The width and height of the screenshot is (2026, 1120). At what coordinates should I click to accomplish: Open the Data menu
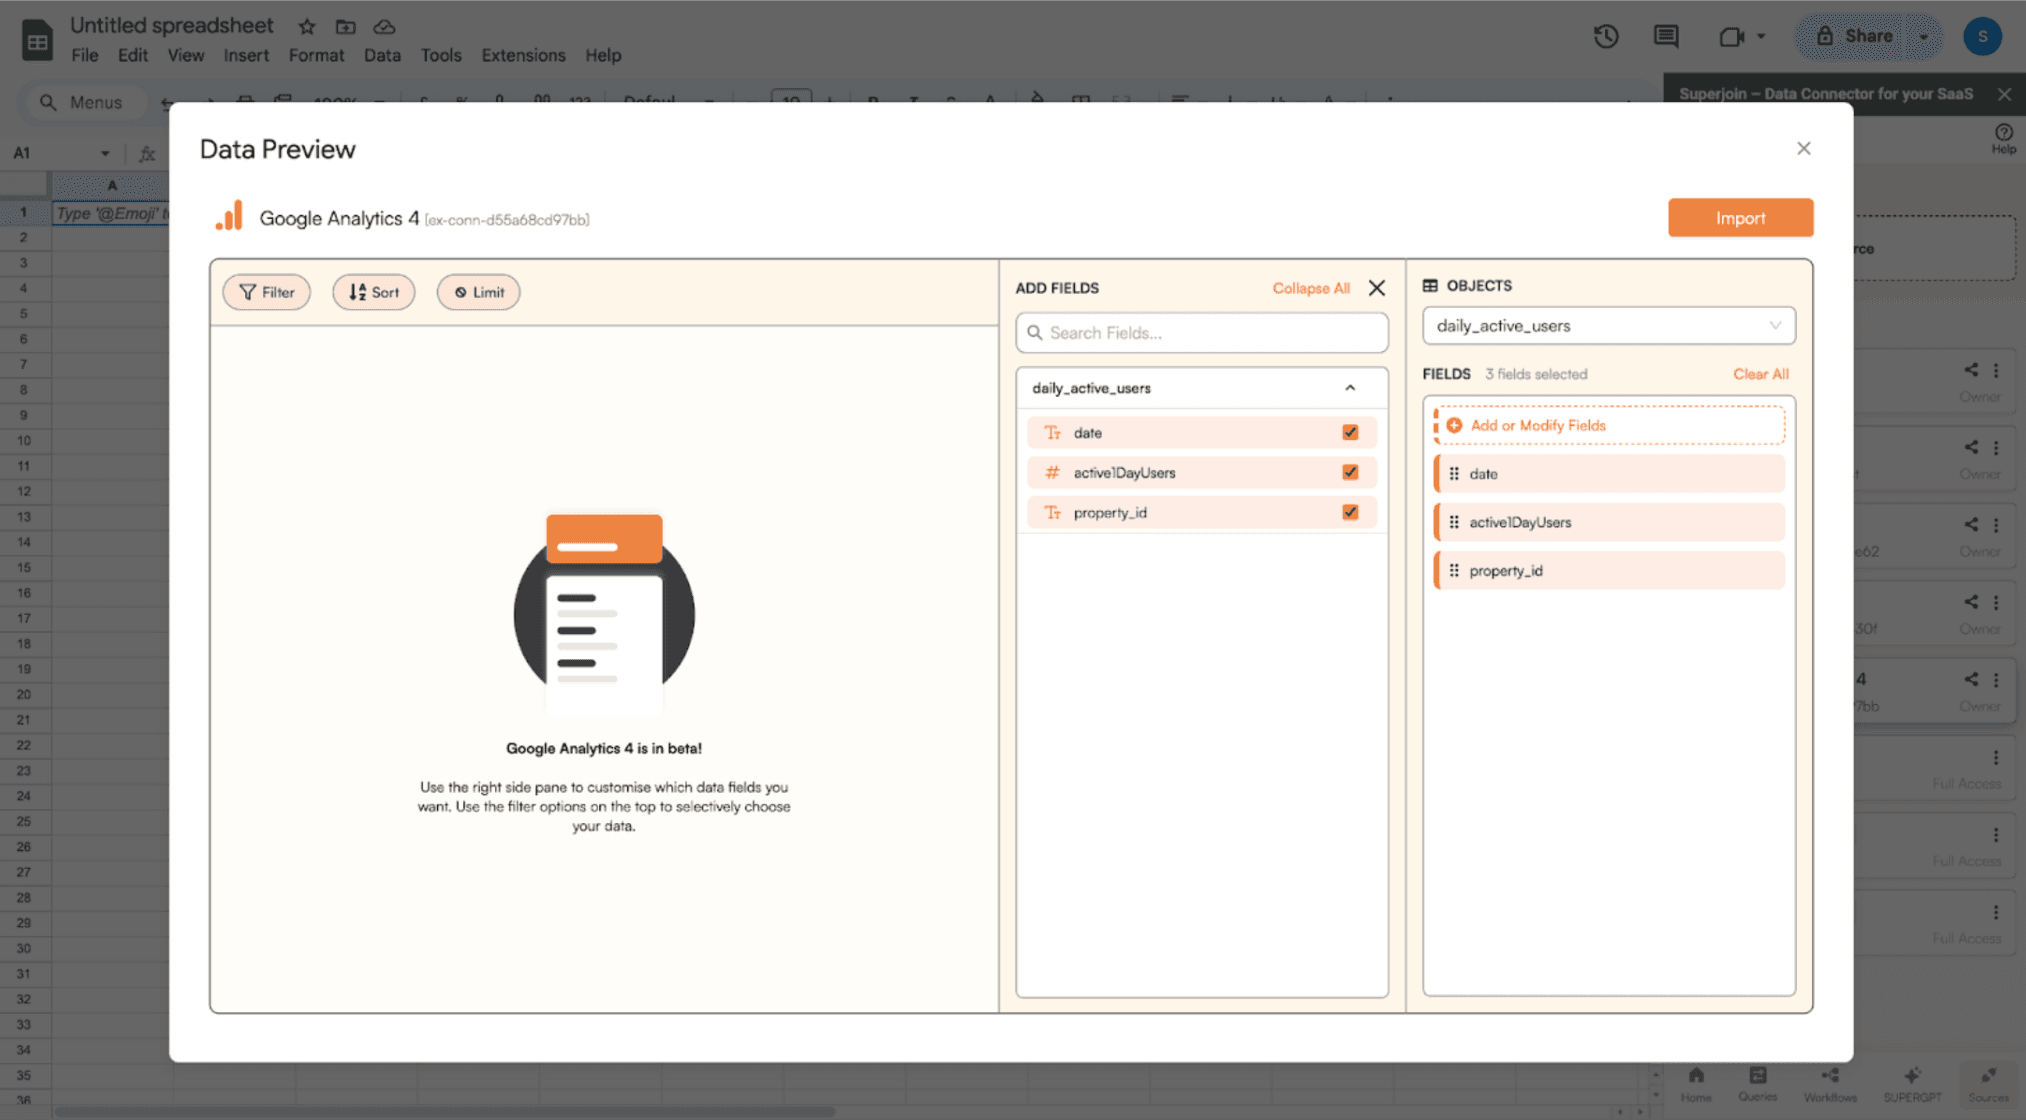382,55
